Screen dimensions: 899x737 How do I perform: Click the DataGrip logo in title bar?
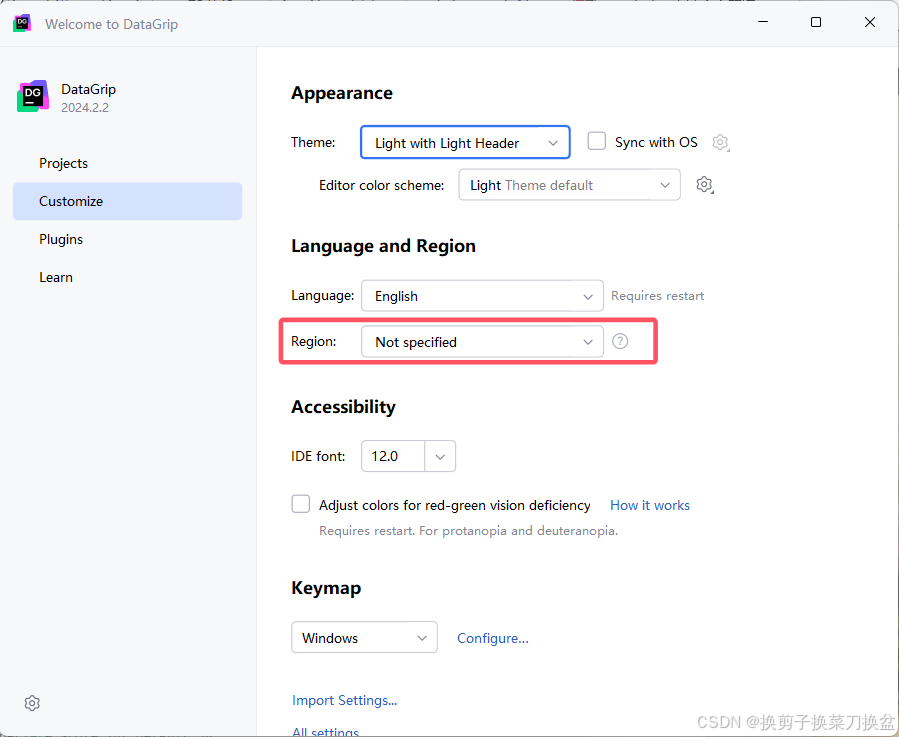tap(22, 24)
